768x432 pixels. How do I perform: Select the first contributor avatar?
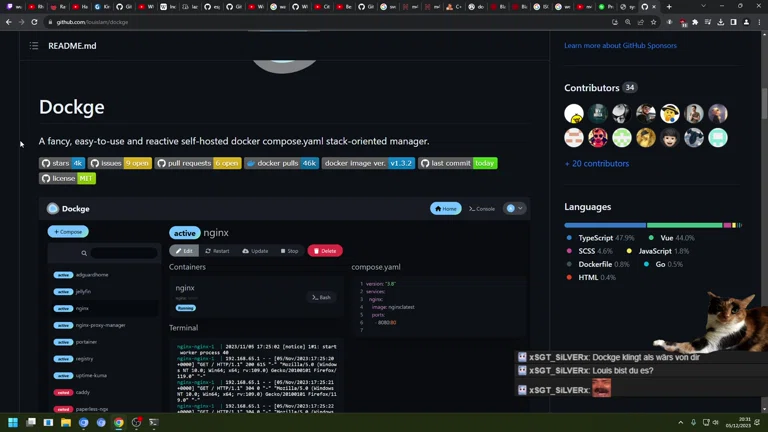click(x=574, y=114)
